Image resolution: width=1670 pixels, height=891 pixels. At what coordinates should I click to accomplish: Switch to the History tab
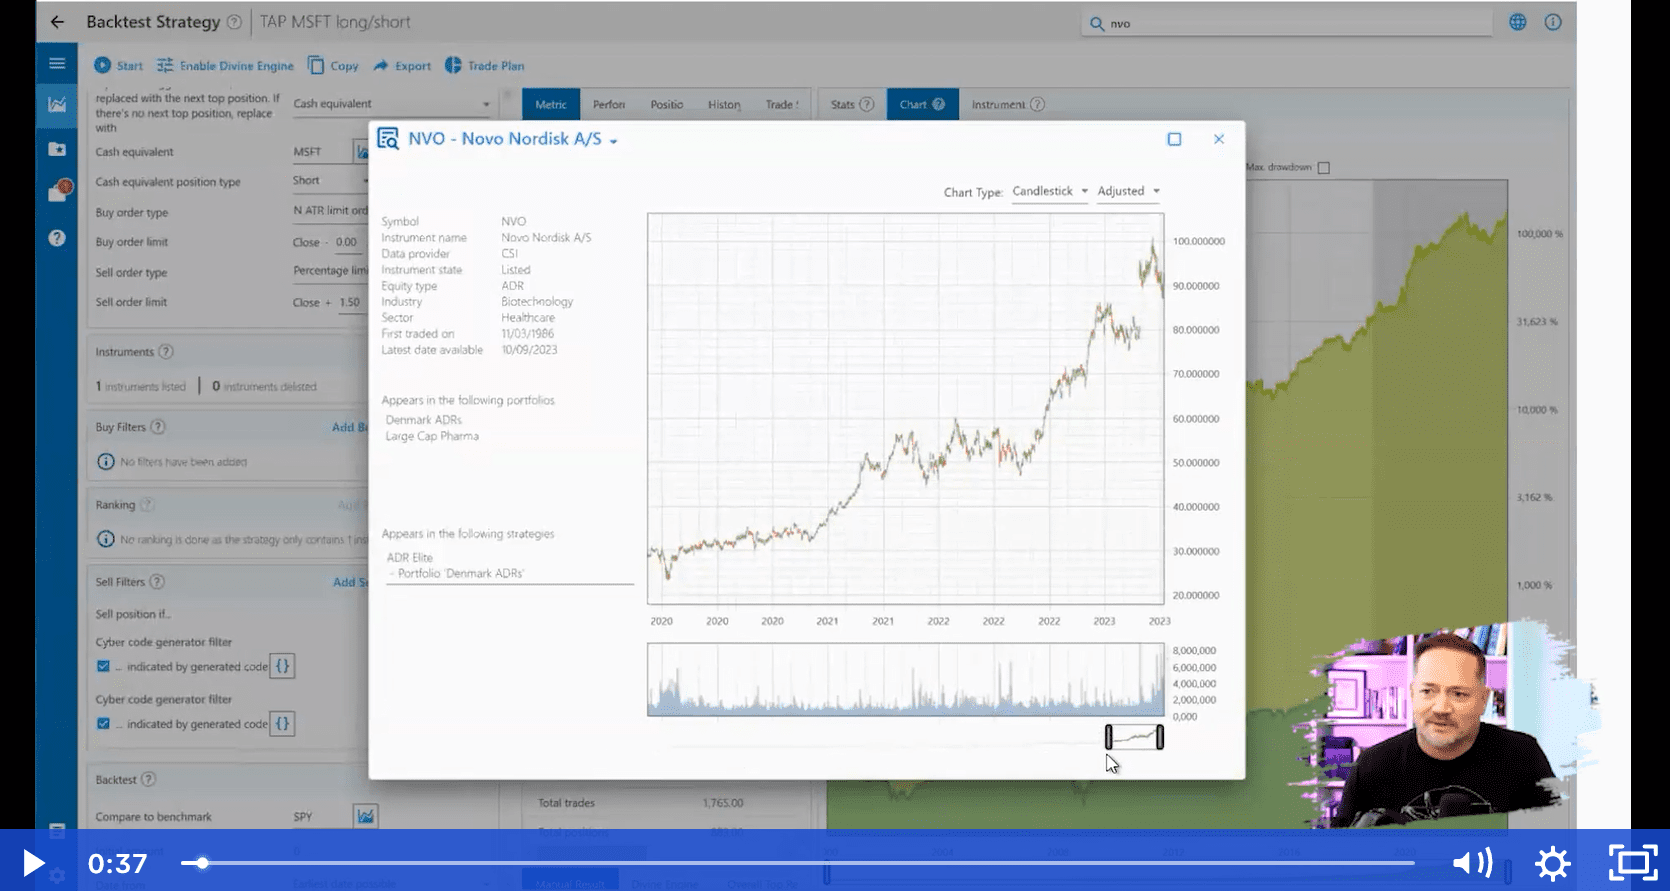pyautogui.click(x=724, y=104)
